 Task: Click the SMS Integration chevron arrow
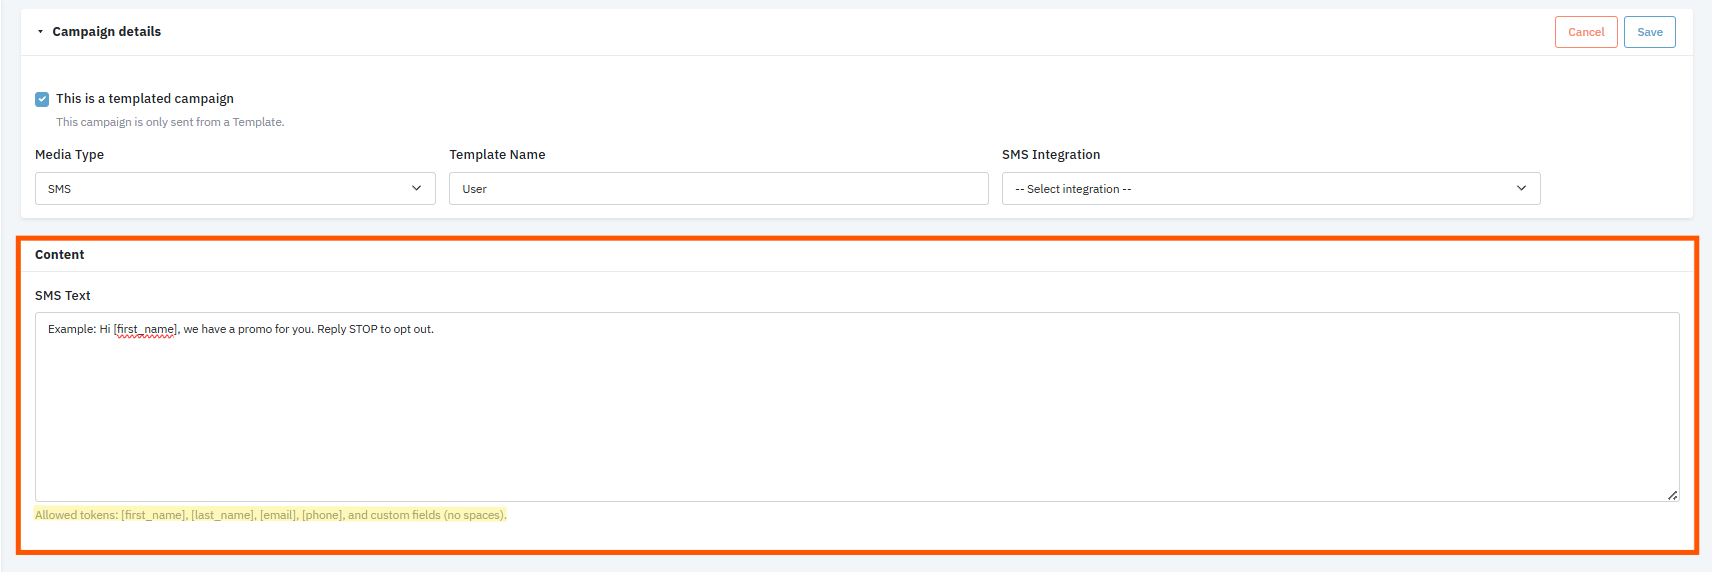pyautogui.click(x=1521, y=189)
